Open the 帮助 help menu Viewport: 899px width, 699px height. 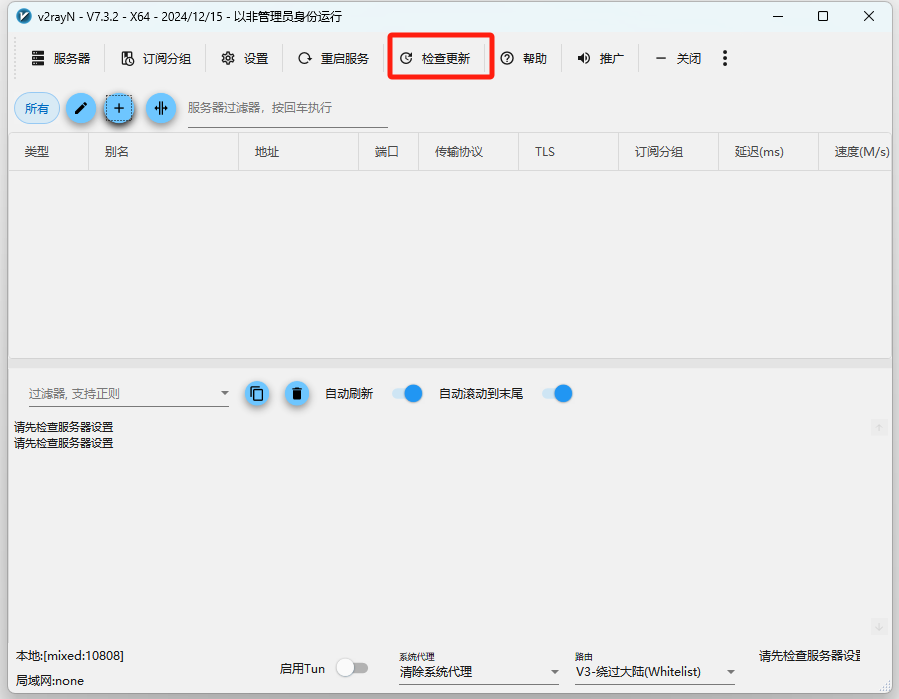click(524, 59)
